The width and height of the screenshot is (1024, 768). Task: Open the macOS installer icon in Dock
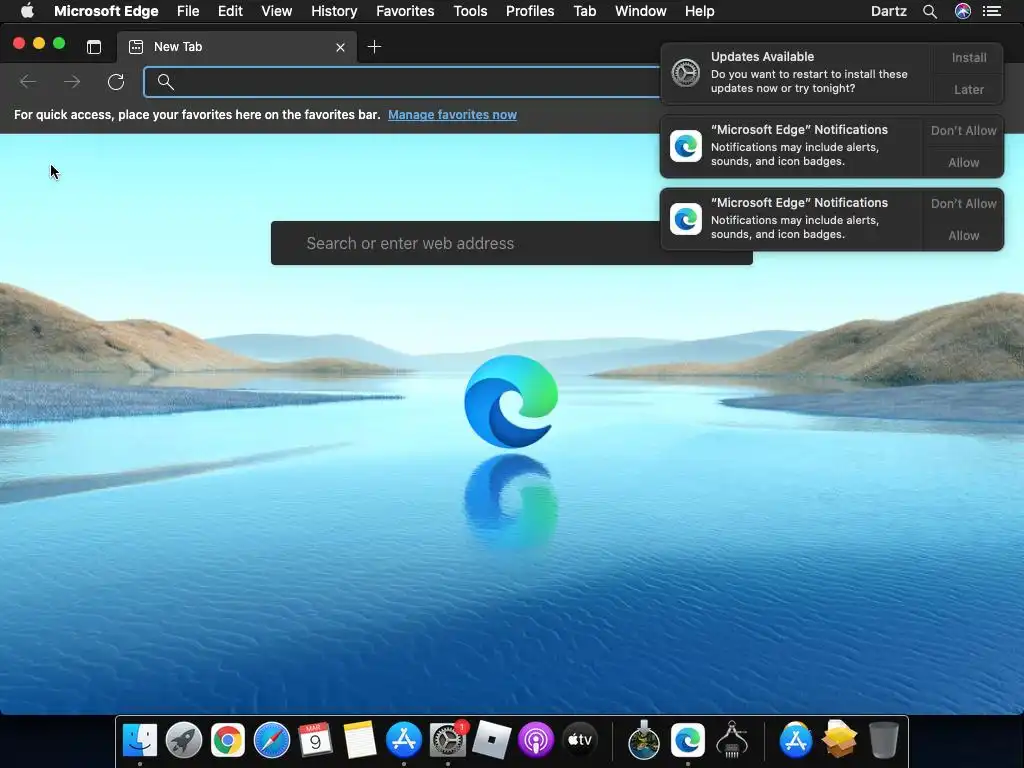pyautogui.click(x=643, y=740)
